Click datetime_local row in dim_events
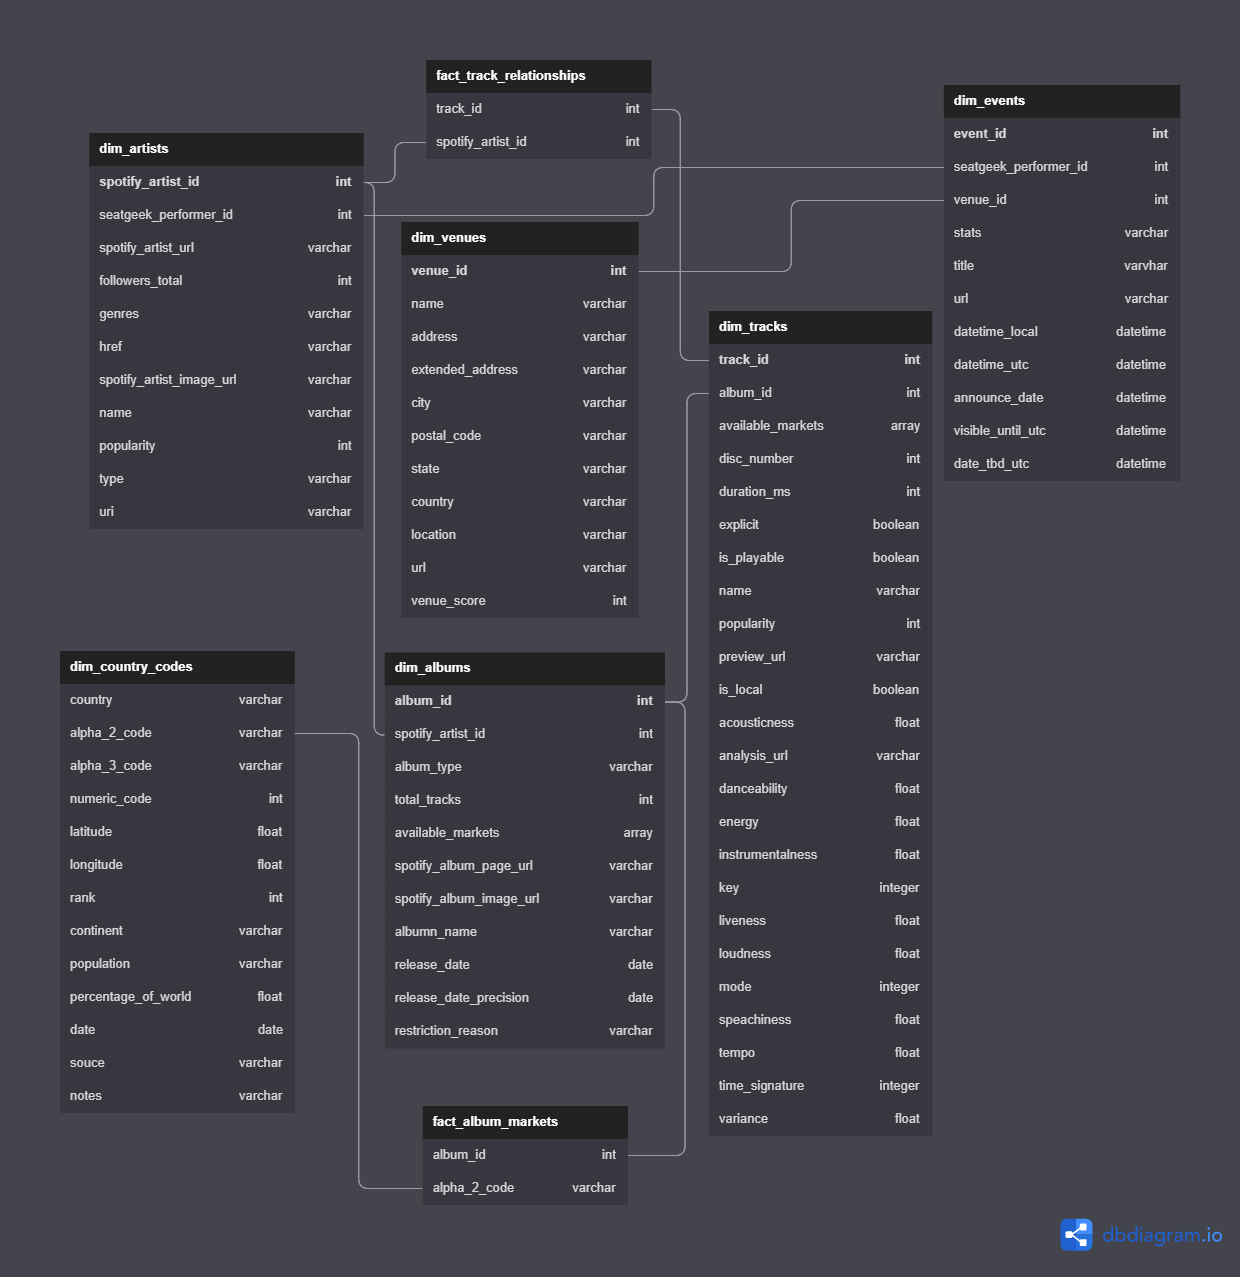 [1062, 332]
